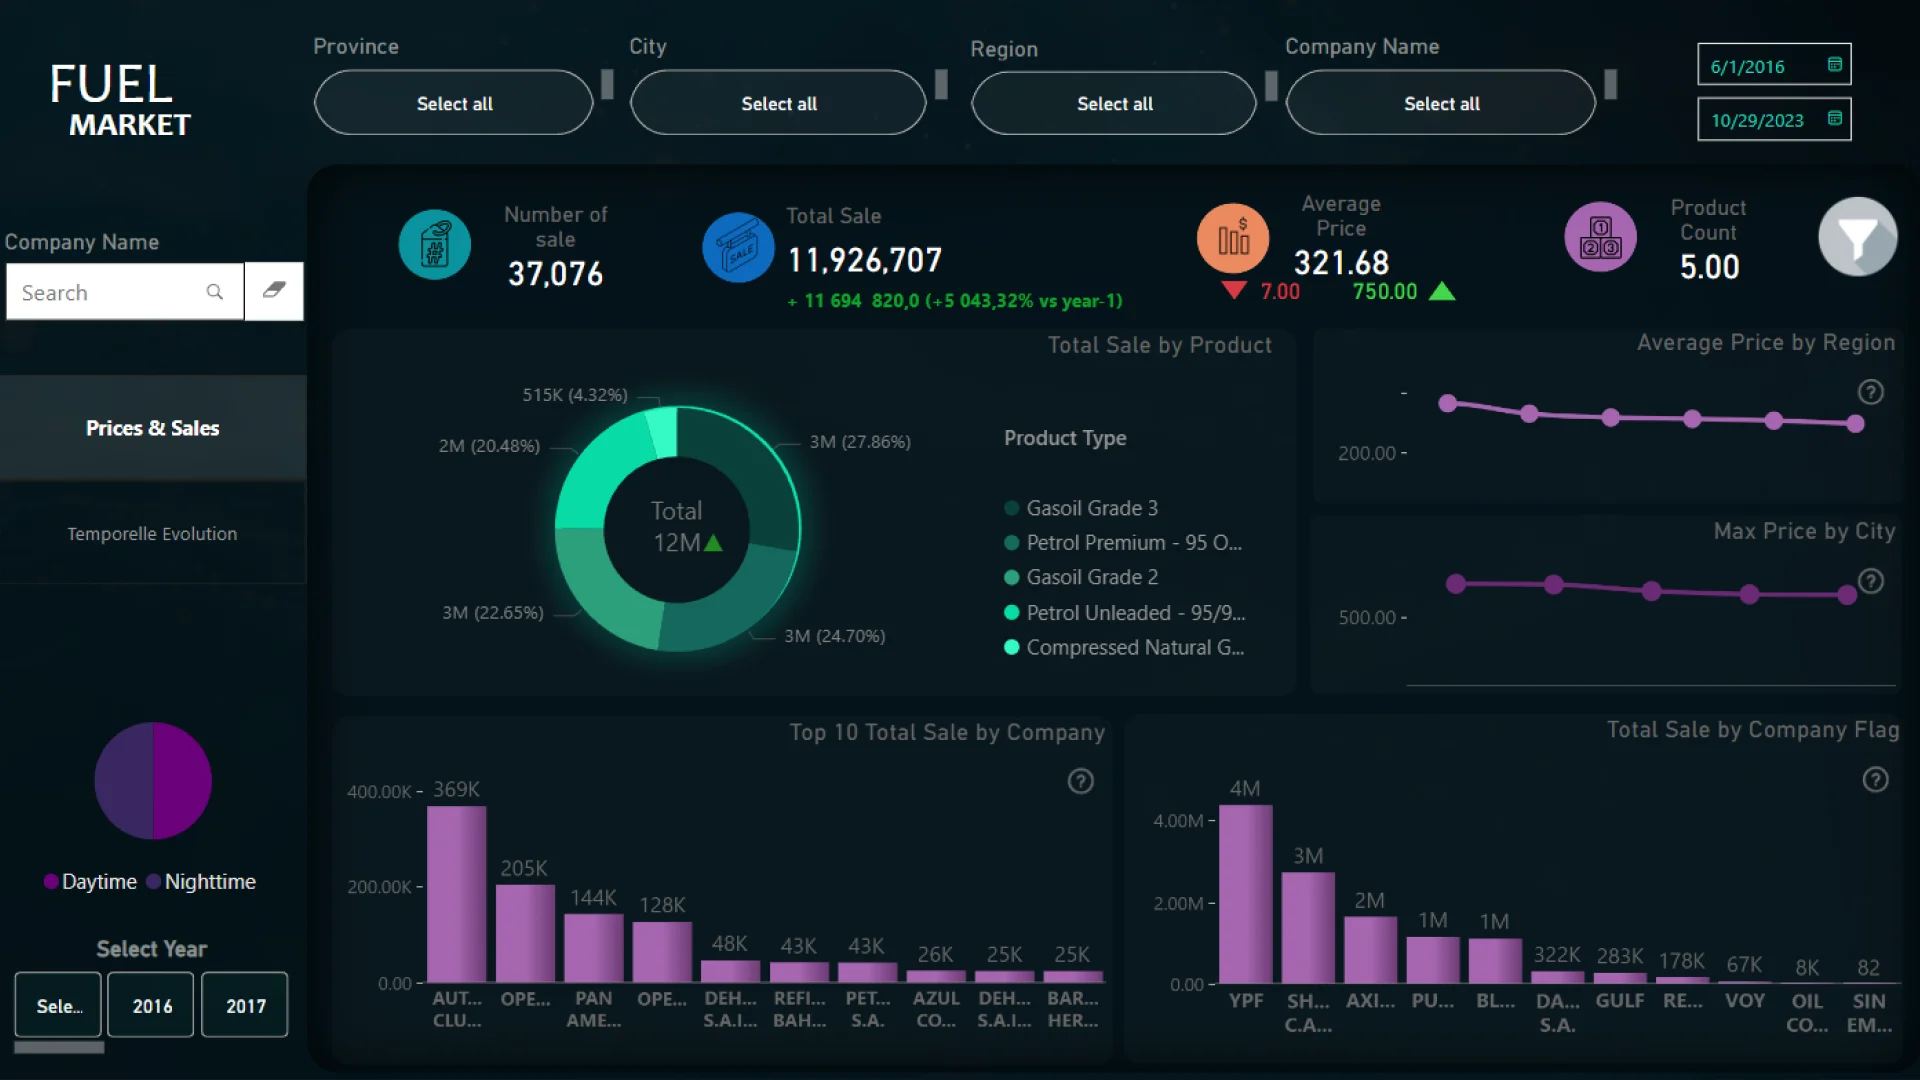
Task: Open the Region Select all dropdown
Action: [1114, 103]
